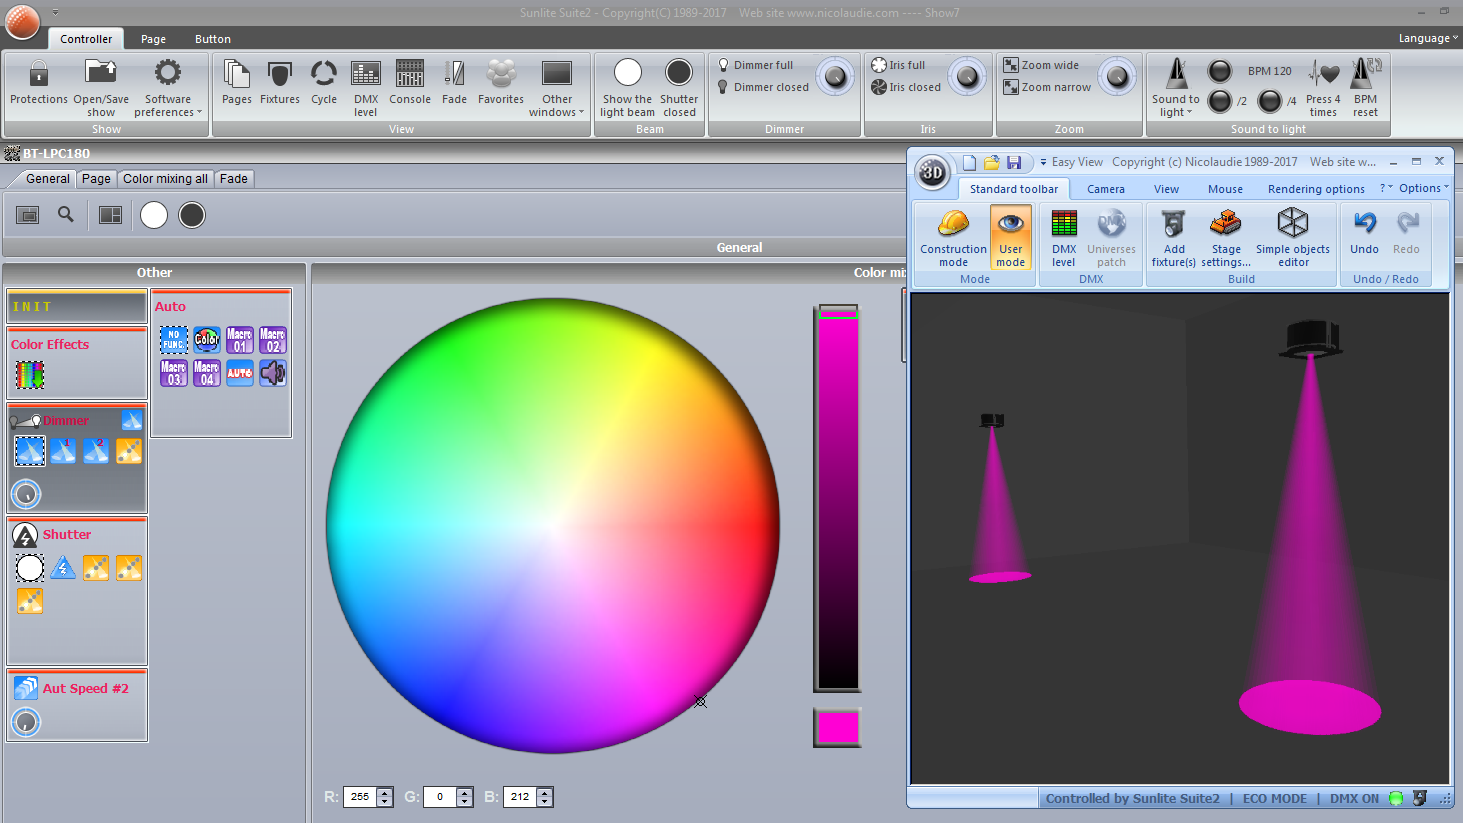Click the Open/Save show folder icon
Screen dimensions: 1463x823
pyautogui.click(x=101, y=72)
